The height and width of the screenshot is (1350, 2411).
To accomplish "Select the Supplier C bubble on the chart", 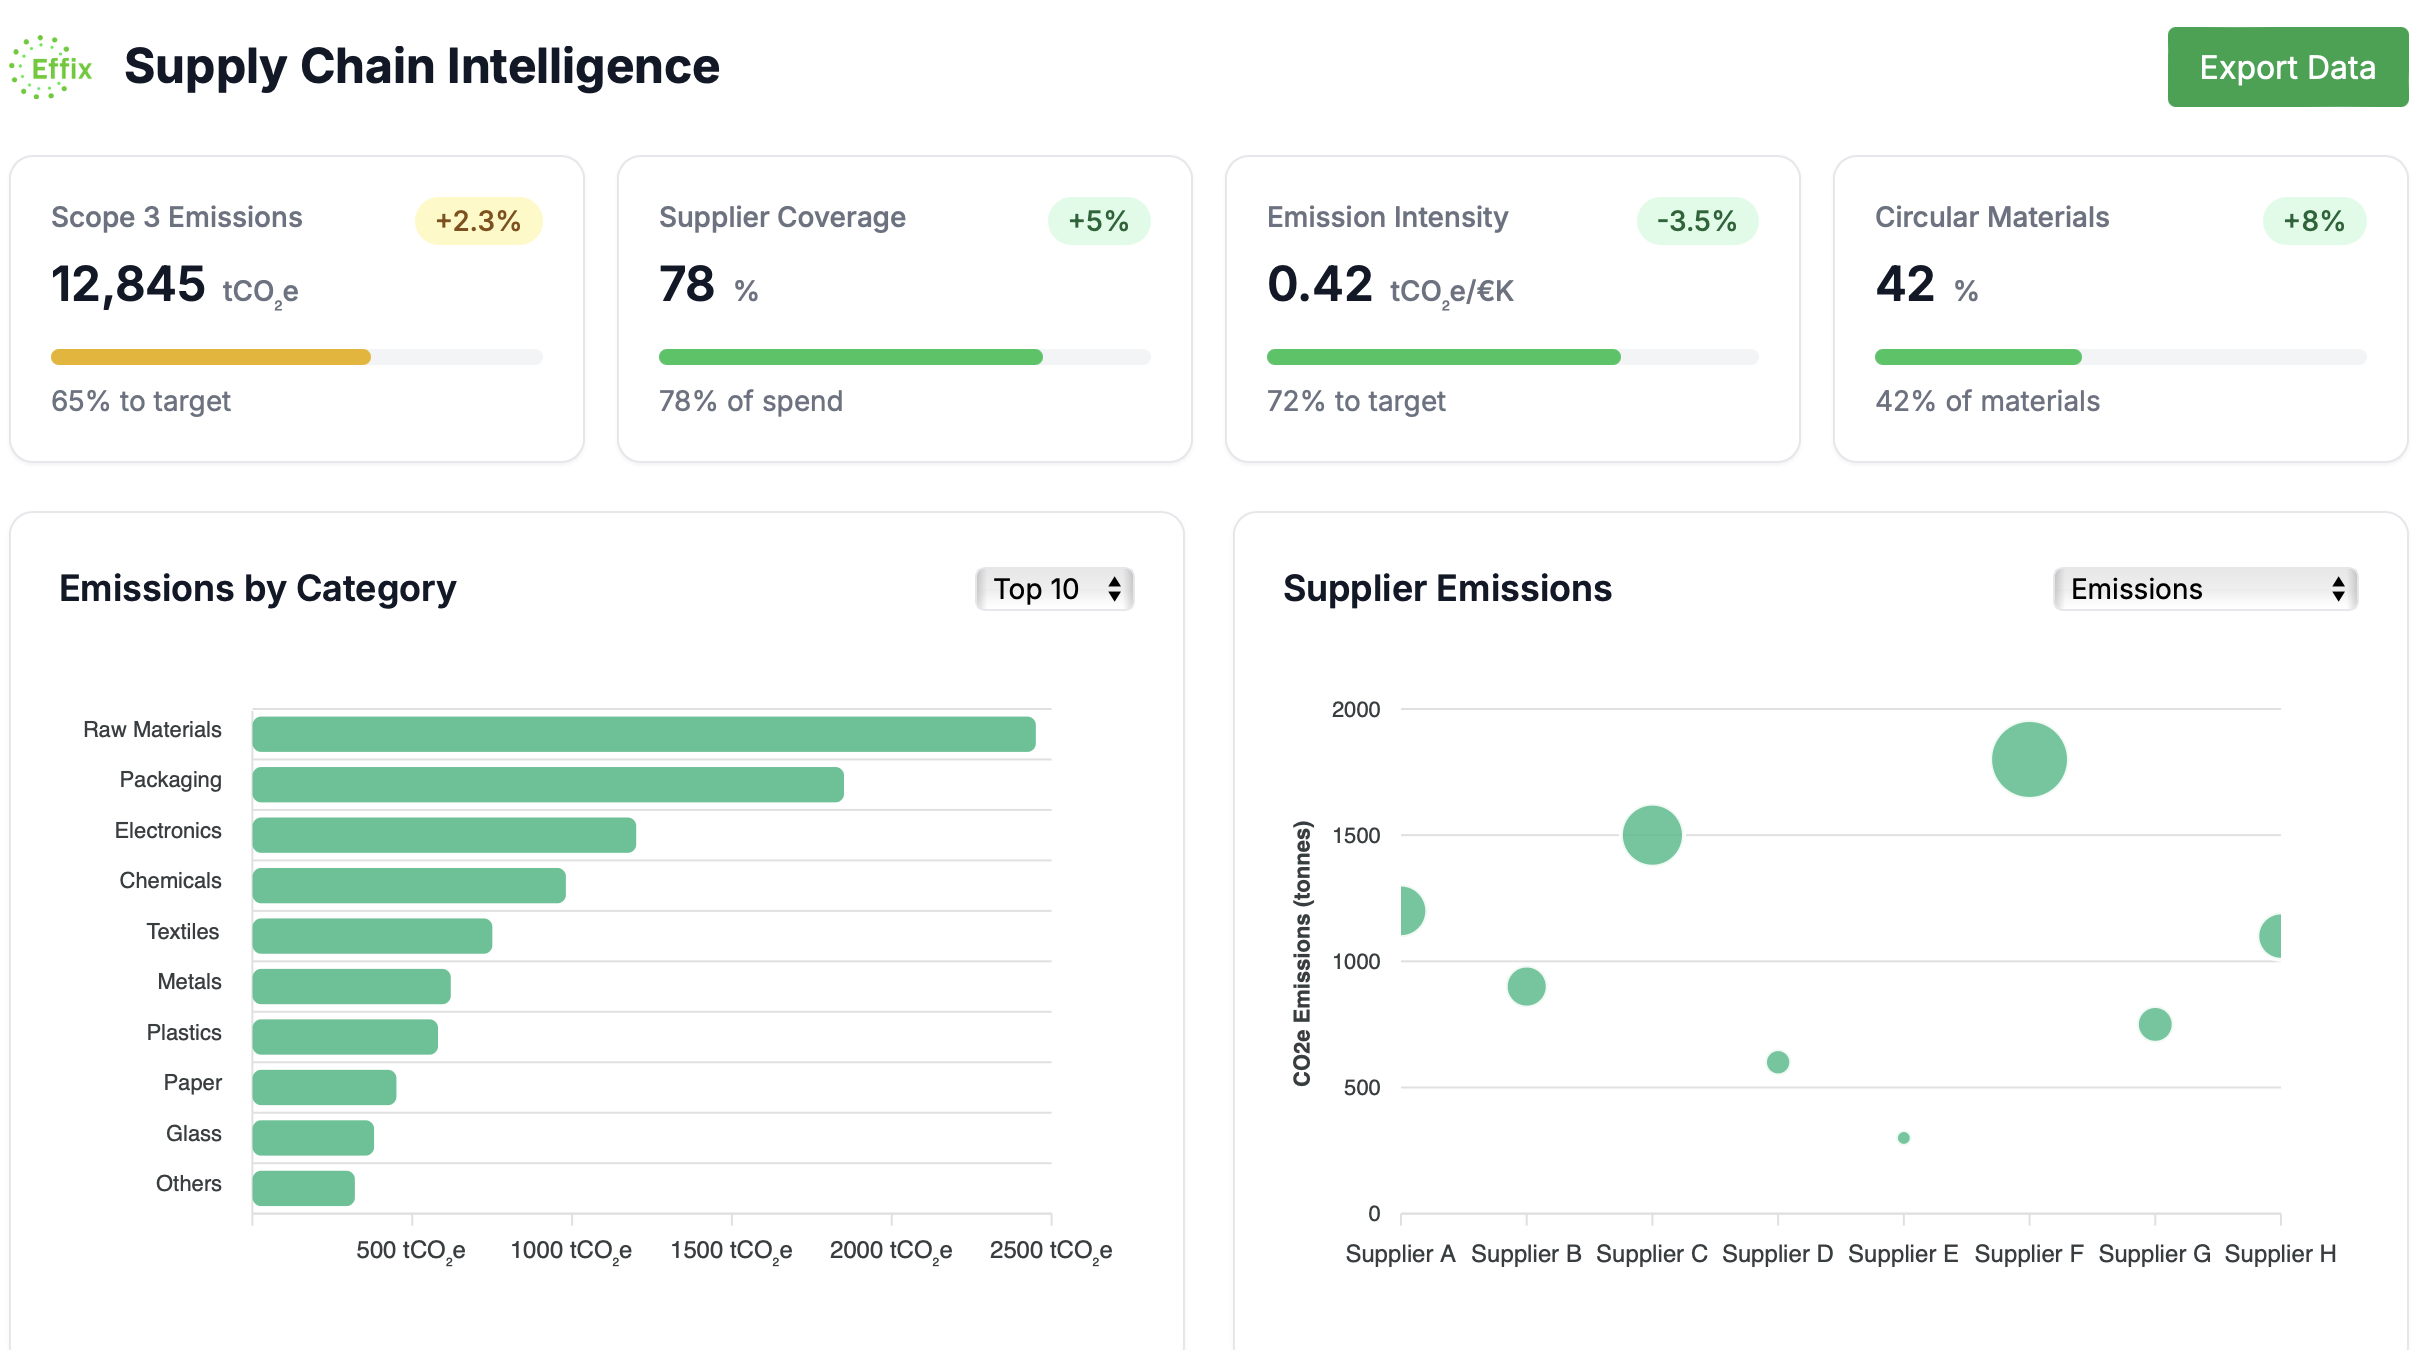I will point(1652,835).
